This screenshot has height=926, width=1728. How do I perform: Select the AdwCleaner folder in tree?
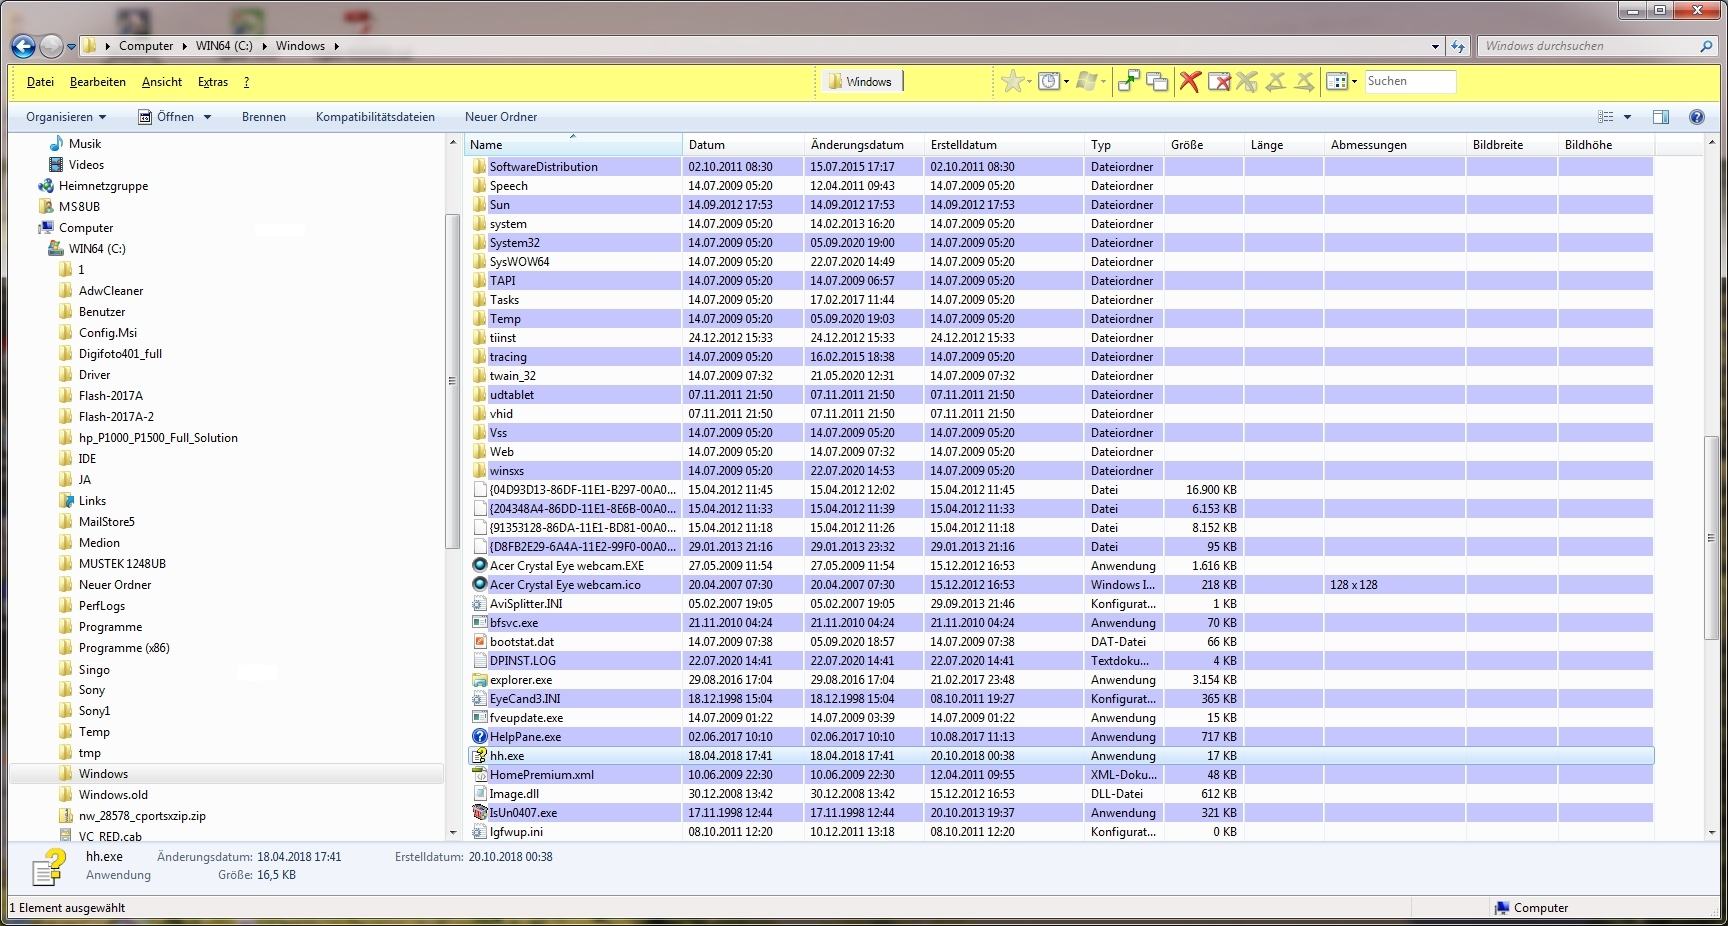pyautogui.click(x=111, y=291)
